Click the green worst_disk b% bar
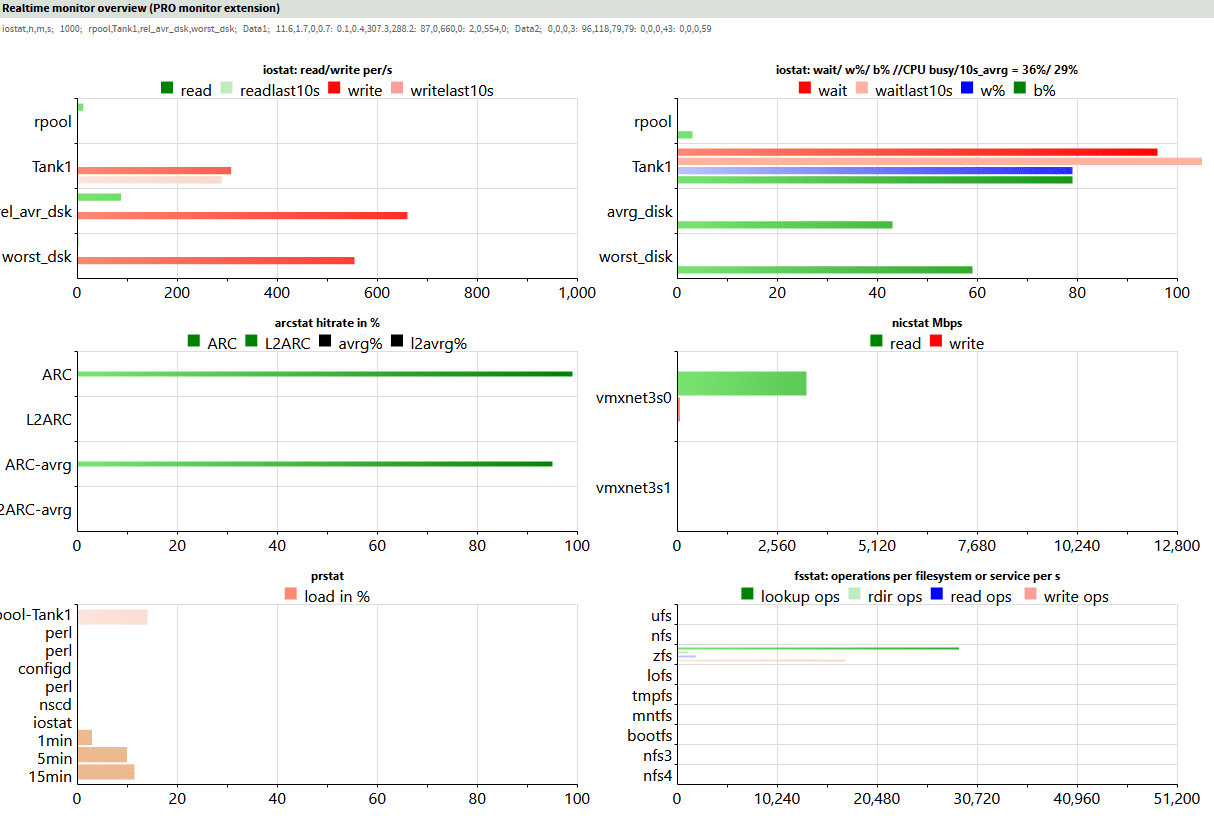The width and height of the screenshot is (1214, 818). click(825, 269)
